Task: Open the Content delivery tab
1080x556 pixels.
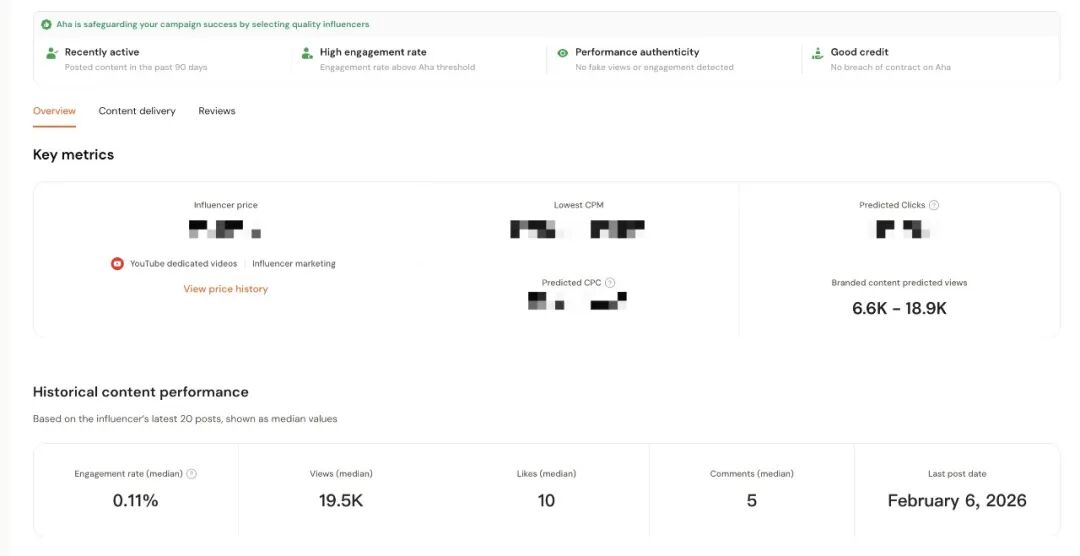Action: [x=137, y=111]
